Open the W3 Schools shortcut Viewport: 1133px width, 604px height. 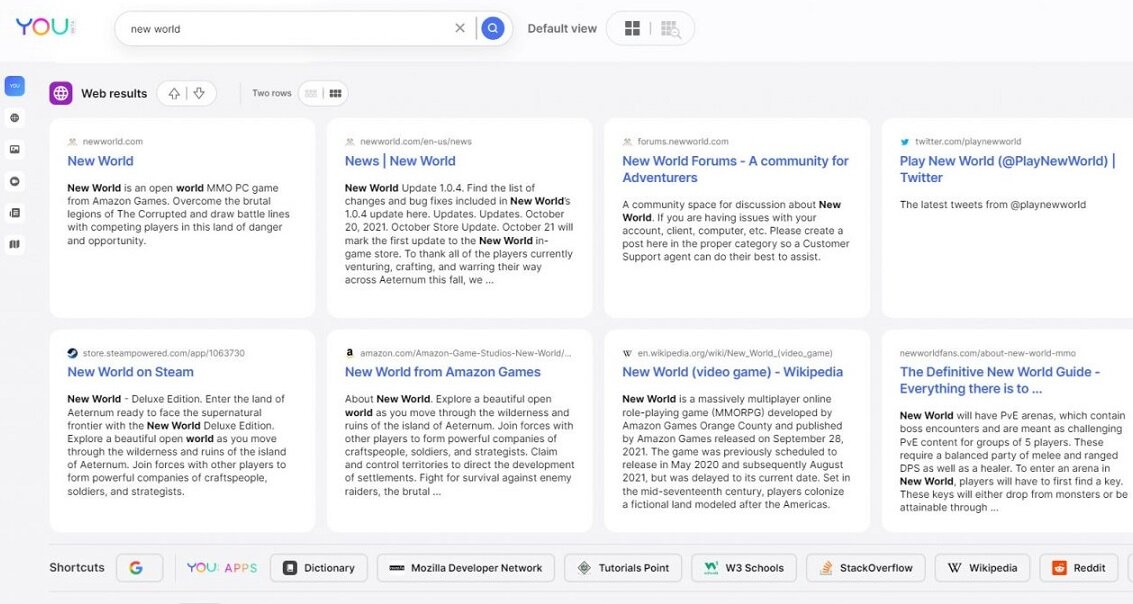click(x=744, y=568)
